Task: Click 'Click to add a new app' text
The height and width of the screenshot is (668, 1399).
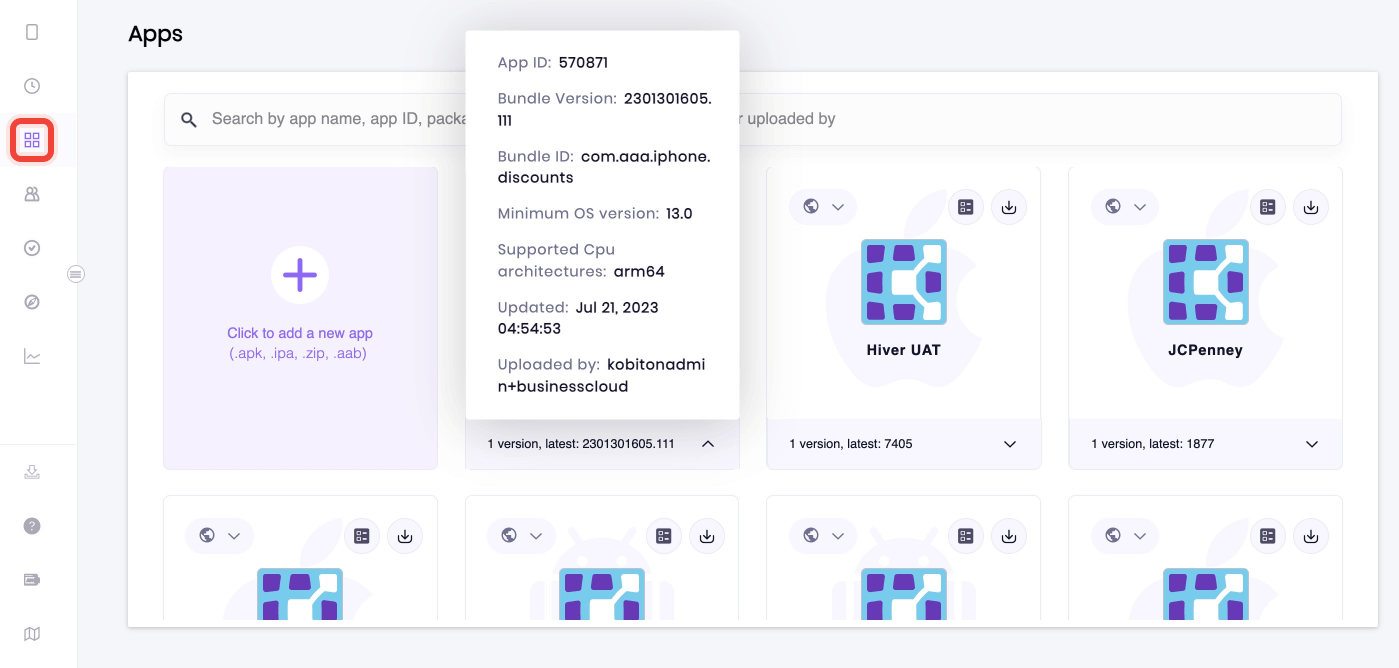Action: click(300, 333)
